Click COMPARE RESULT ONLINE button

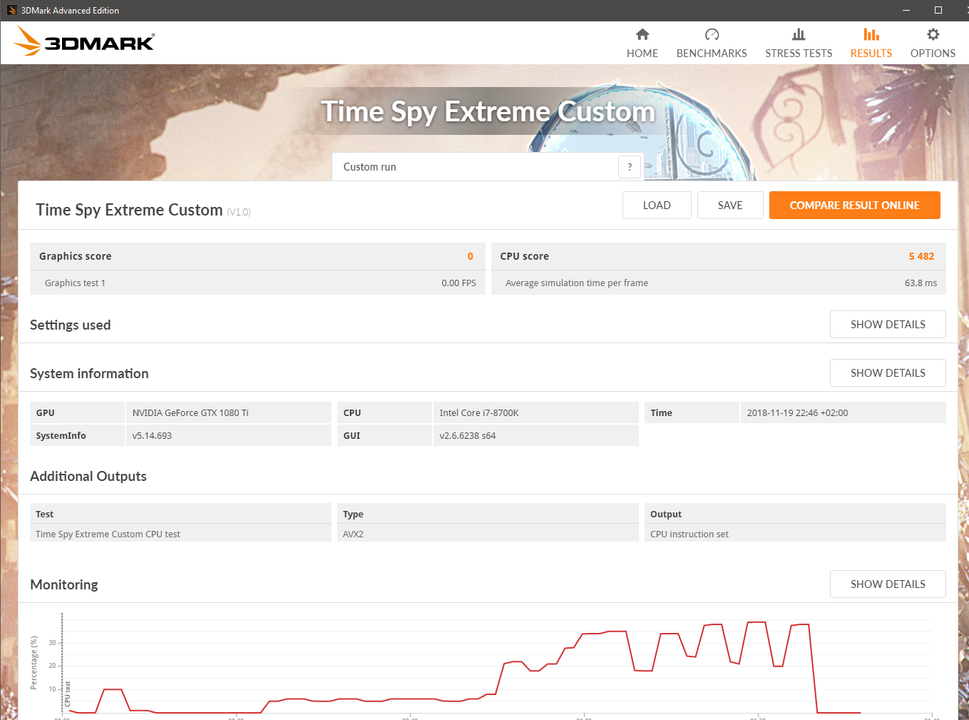pyautogui.click(x=855, y=205)
